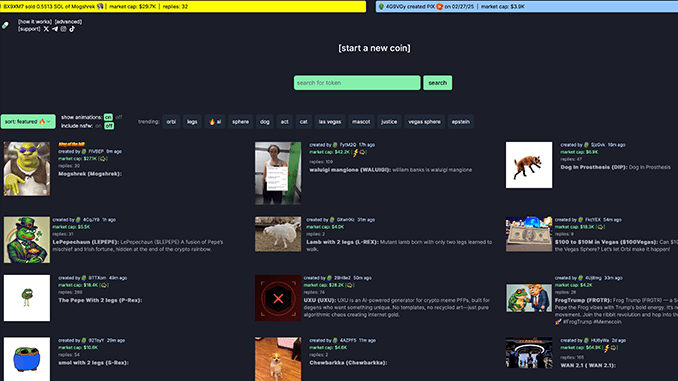The image size is (678, 381).
Task: Open the X (Twitter) social icon
Action: point(46,29)
